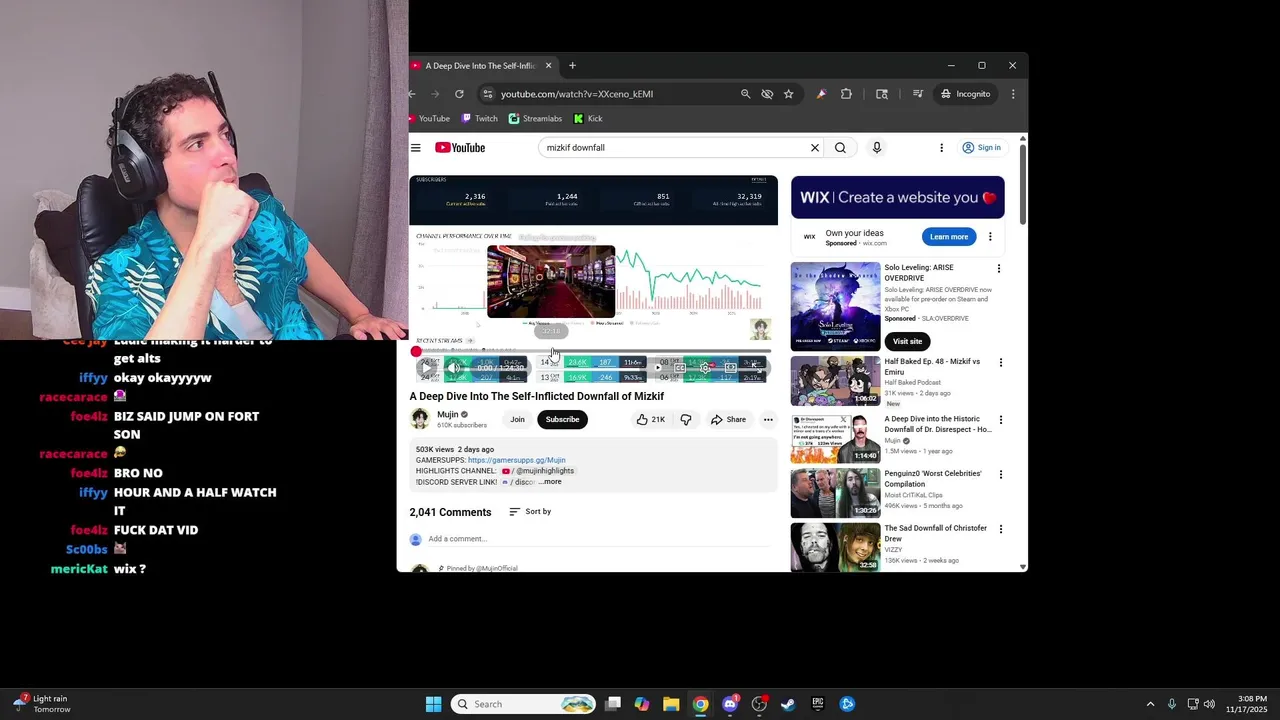Viewport: 1280px width, 720px height.
Task: Reload the page in Chrome
Action: tap(459, 94)
